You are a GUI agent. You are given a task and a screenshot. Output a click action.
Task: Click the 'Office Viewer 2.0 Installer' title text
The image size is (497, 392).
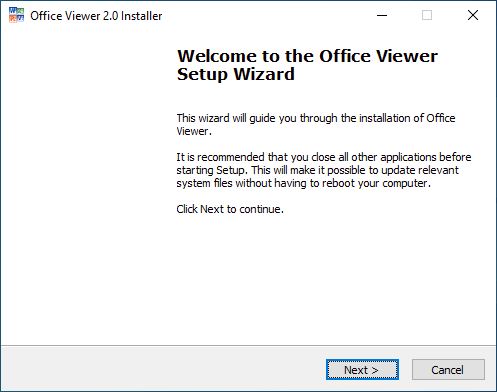(x=96, y=16)
